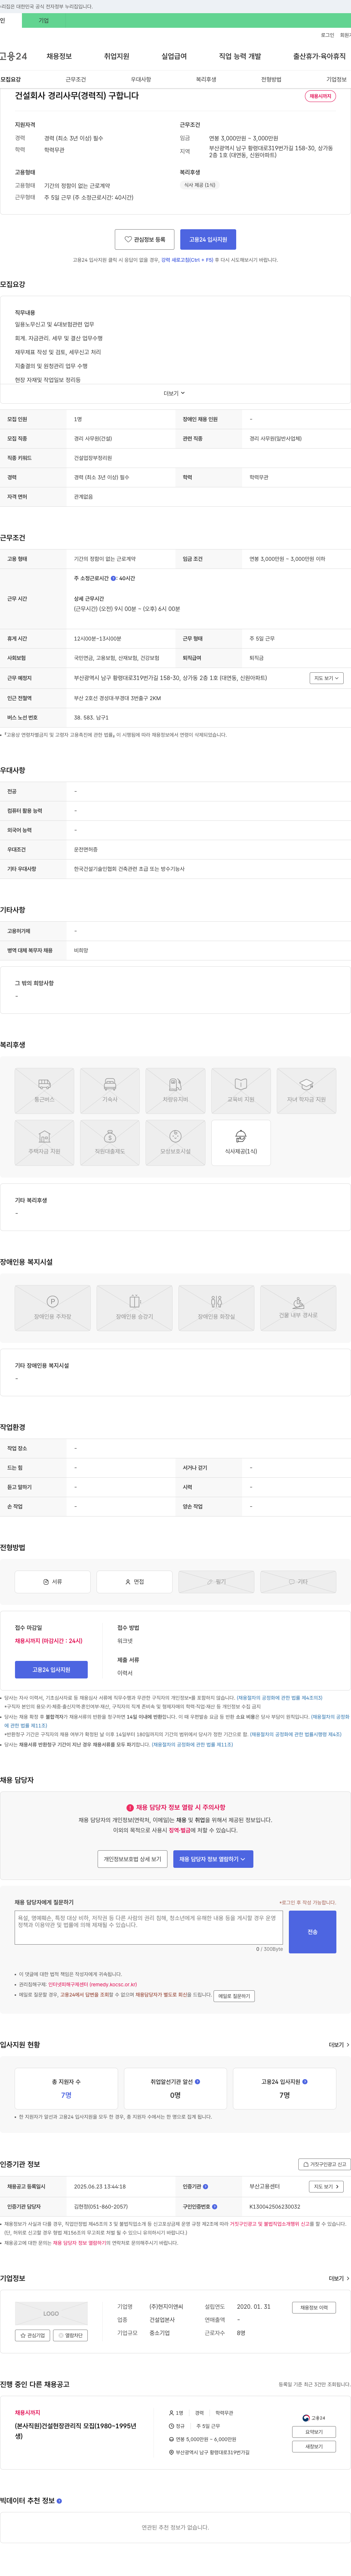Click the 교육비 지원 benefit icon

click(x=241, y=1091)
